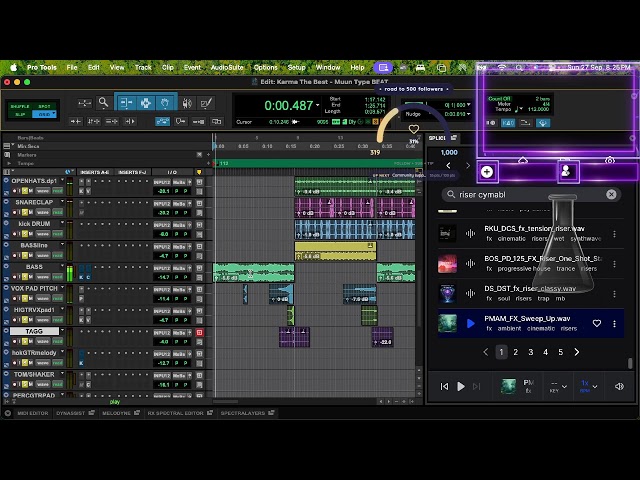Click the riser cymabl search field
Screen dimensions: 640x480
[531, 195]
